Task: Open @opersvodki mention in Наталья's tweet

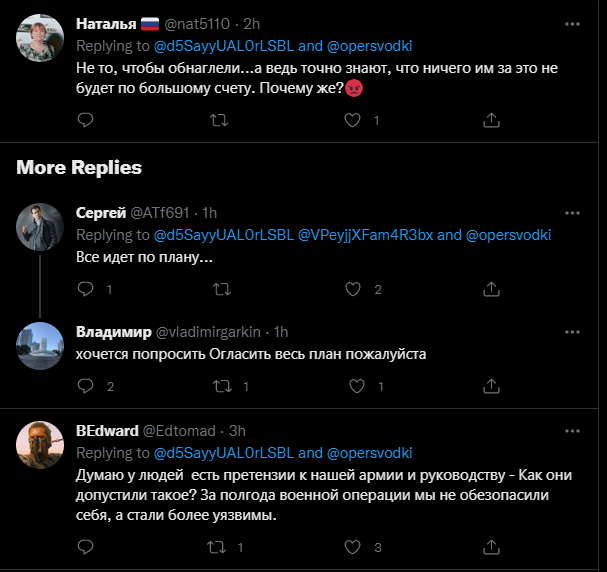Action: click(368, 47)
